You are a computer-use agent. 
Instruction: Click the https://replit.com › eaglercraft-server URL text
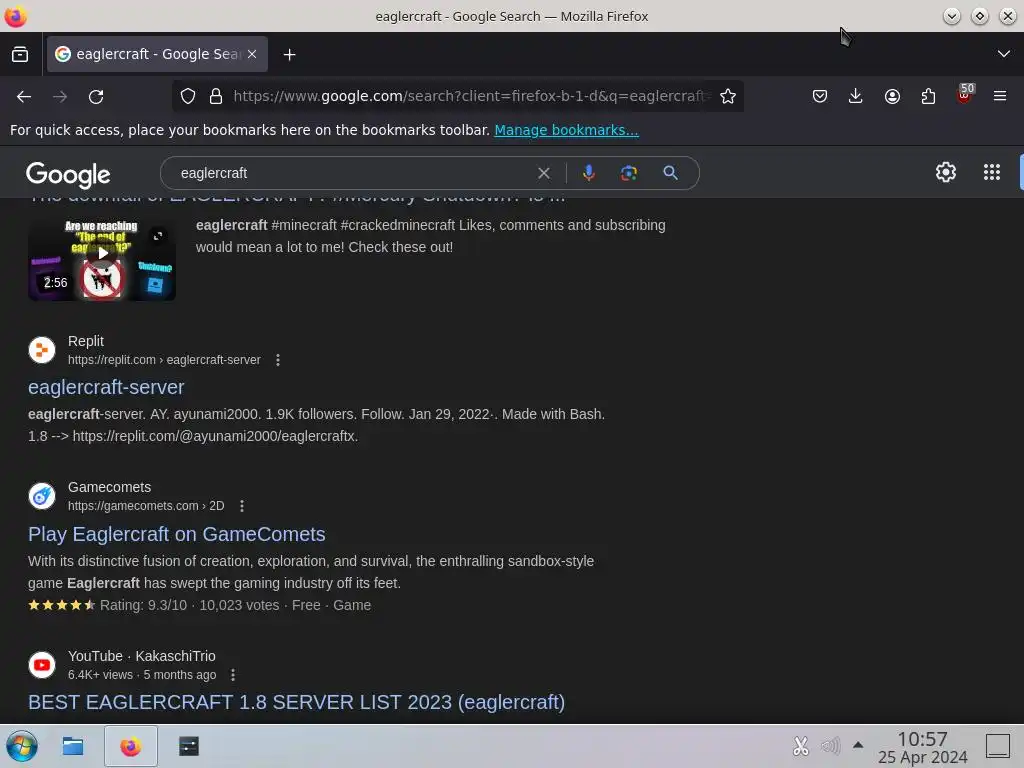tap(164, 360)
